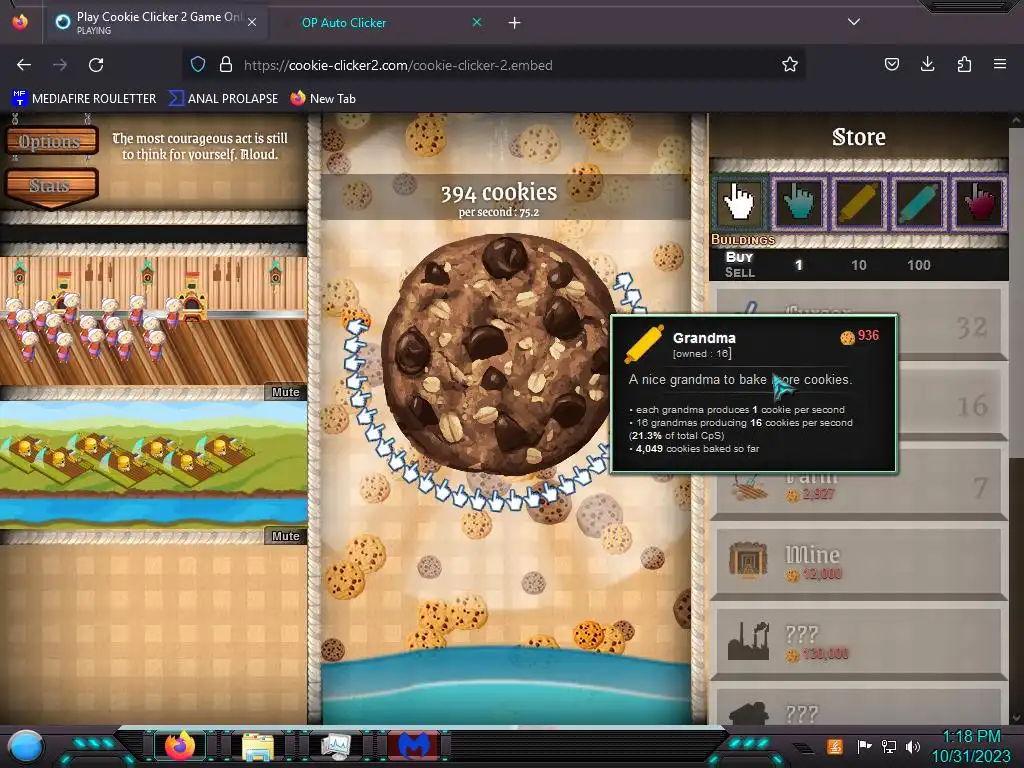This screenshot has height=768, width=1024.
Task: Click the Mine building icon
Action: 748,561
